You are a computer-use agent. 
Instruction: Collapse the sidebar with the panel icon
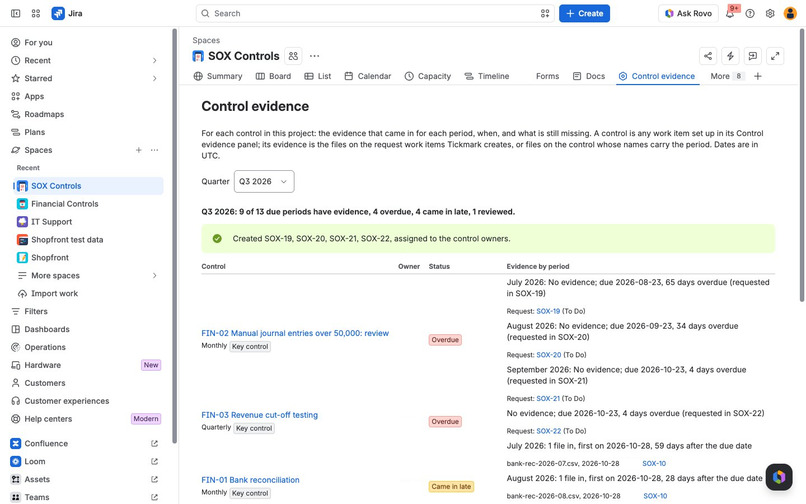[x=15, y=13]
